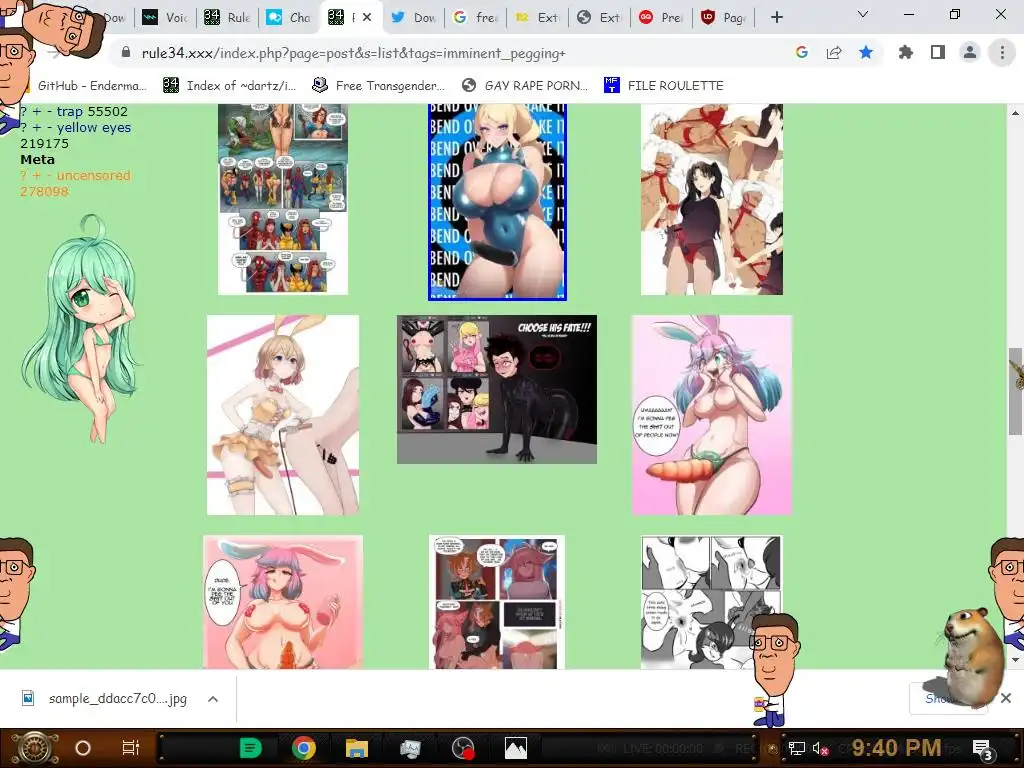The height and width of the screenshot is (768, 1024).
Task: Open the Extensions puzzle menu
Action: coord(906,53)
